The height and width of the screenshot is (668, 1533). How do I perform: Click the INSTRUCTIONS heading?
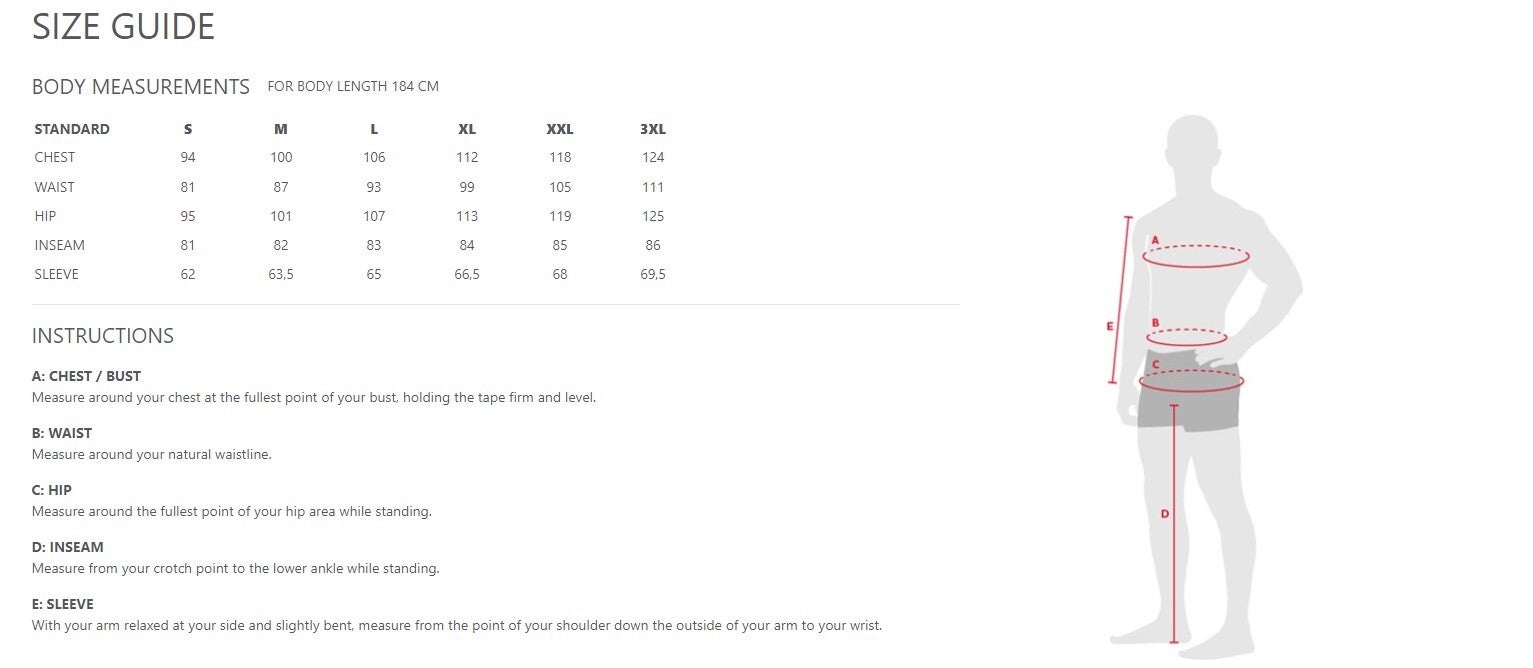pyautogui.click(x=103, y=336)
